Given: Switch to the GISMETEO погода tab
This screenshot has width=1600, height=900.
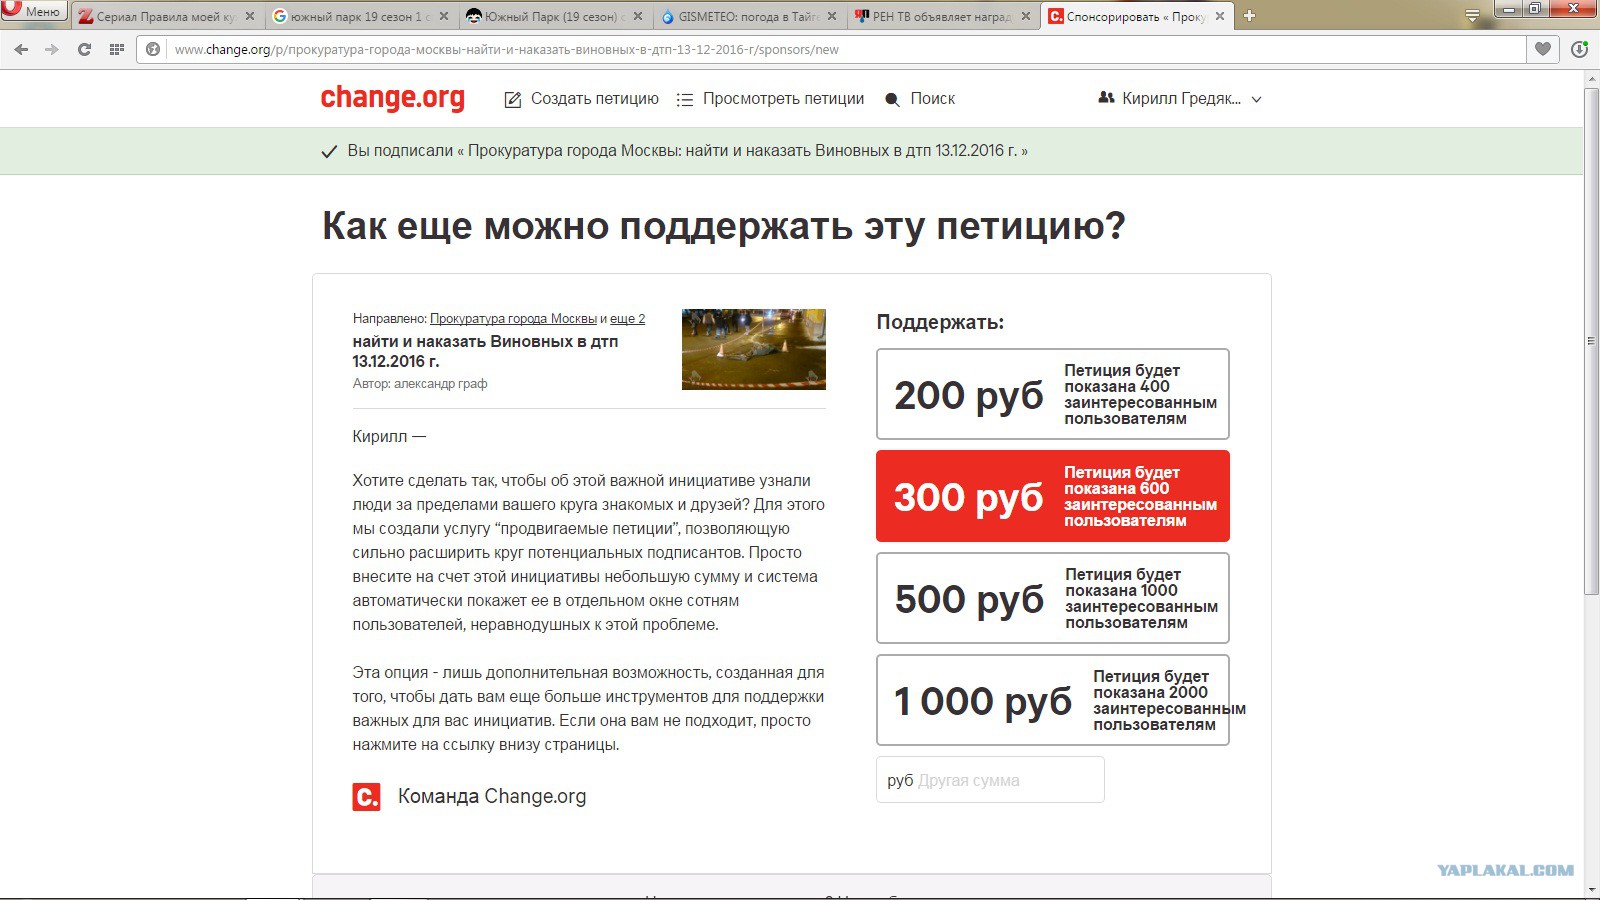Looking at the screenshot, I should [749, 16].
